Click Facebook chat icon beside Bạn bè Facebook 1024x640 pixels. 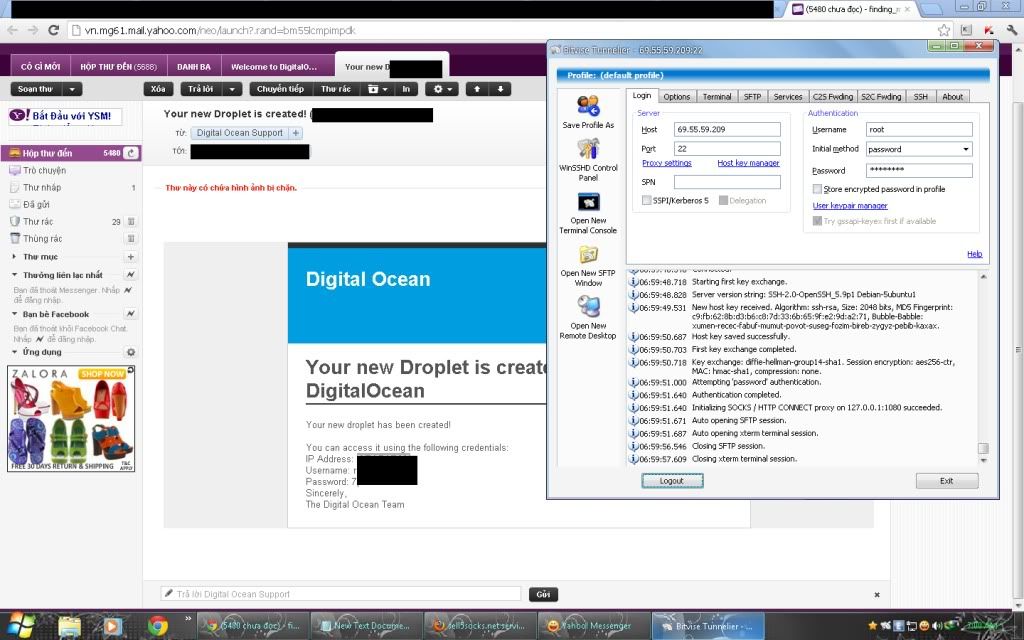click(x=131, y=314)
